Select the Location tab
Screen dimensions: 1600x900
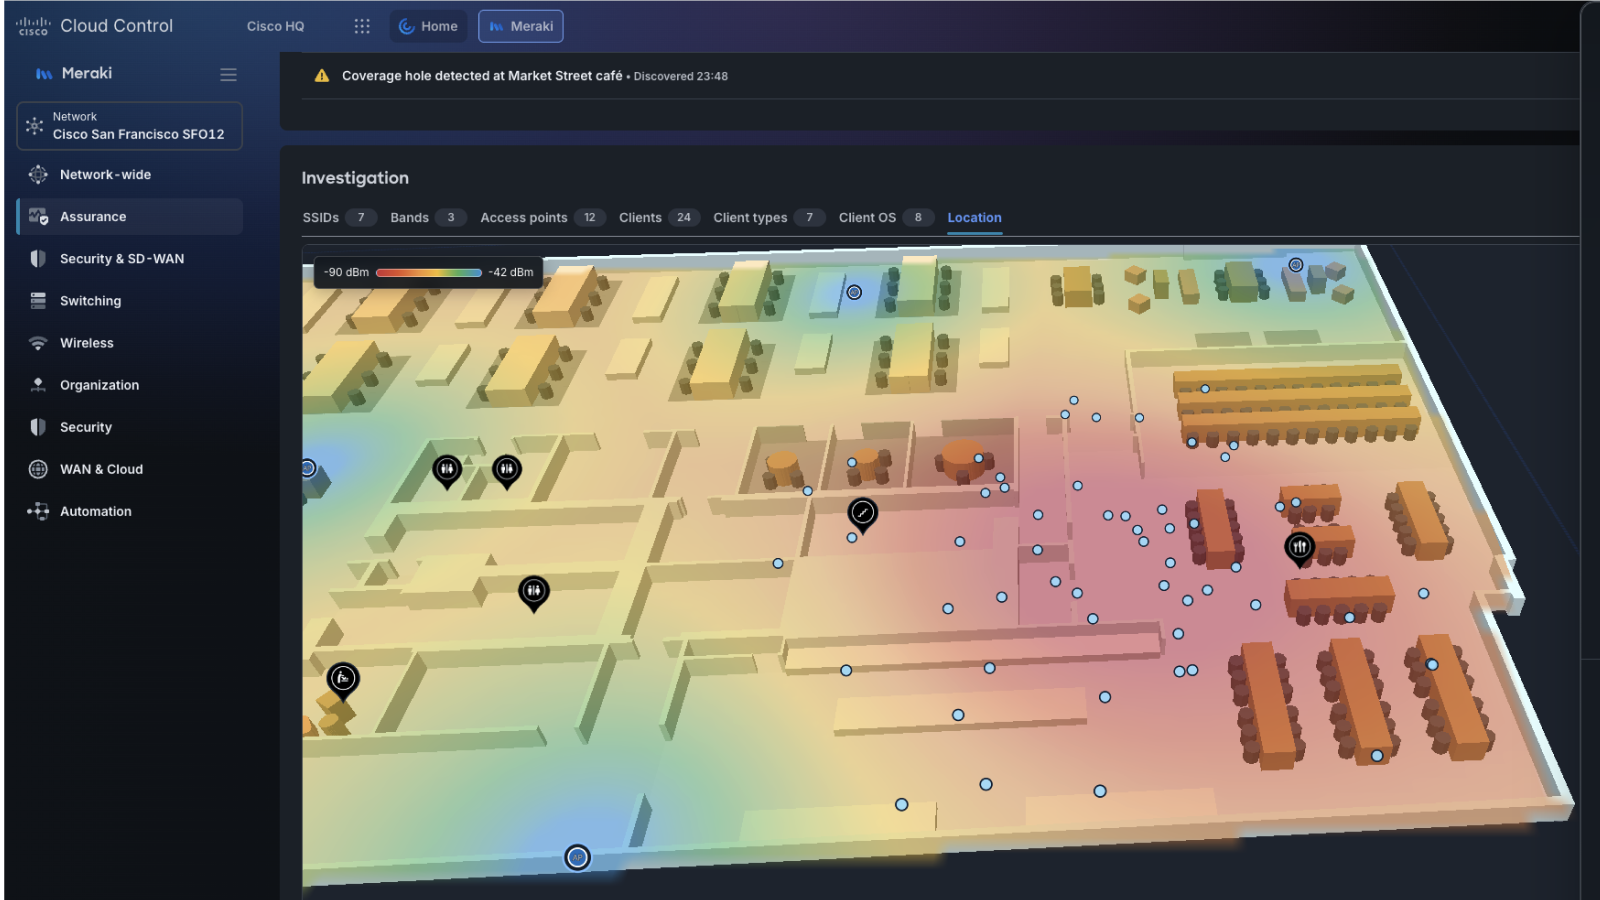point(974,217)
